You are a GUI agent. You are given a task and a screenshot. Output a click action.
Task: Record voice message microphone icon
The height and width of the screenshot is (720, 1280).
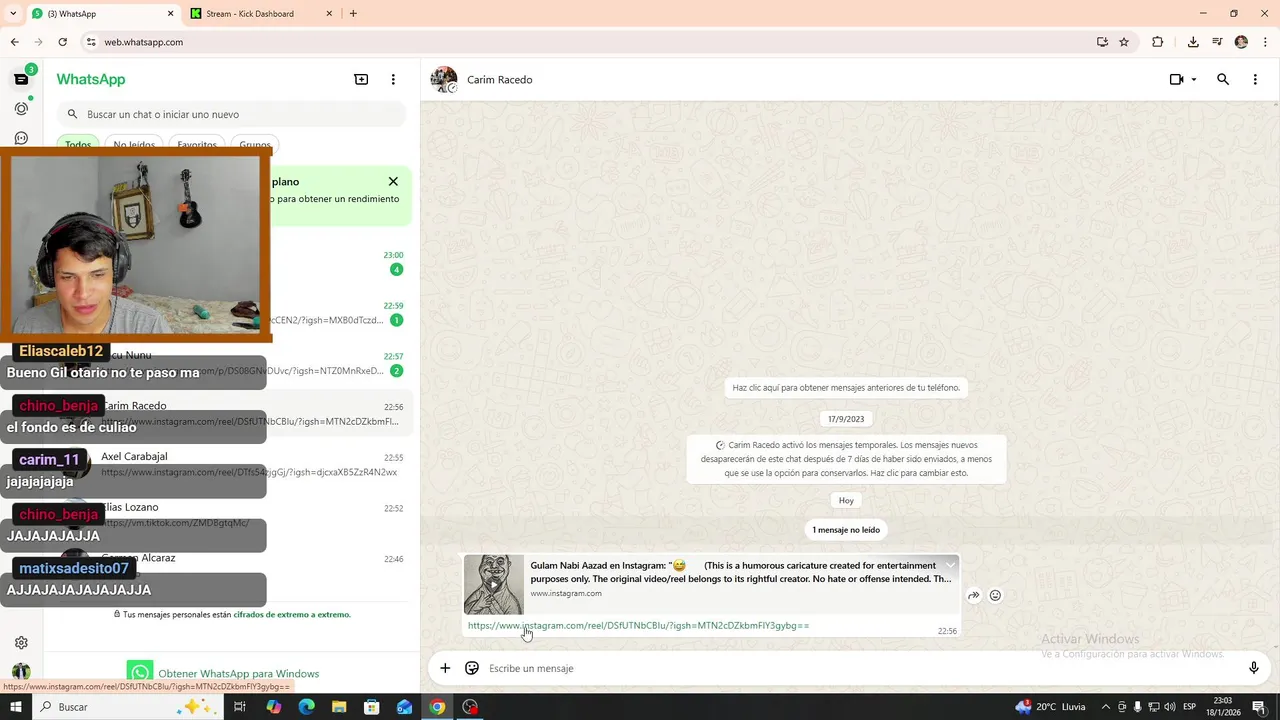pos(1254,668)
